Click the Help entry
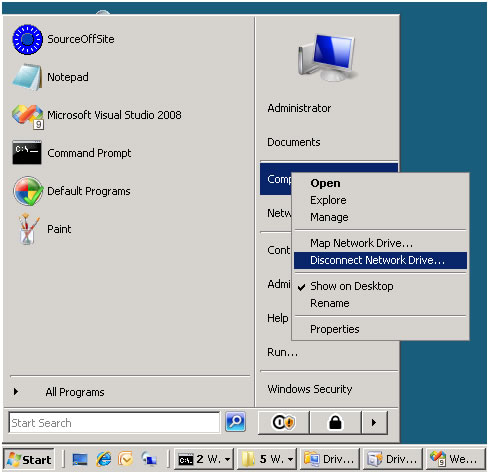 pyautogui.click(x=278, y=318)
